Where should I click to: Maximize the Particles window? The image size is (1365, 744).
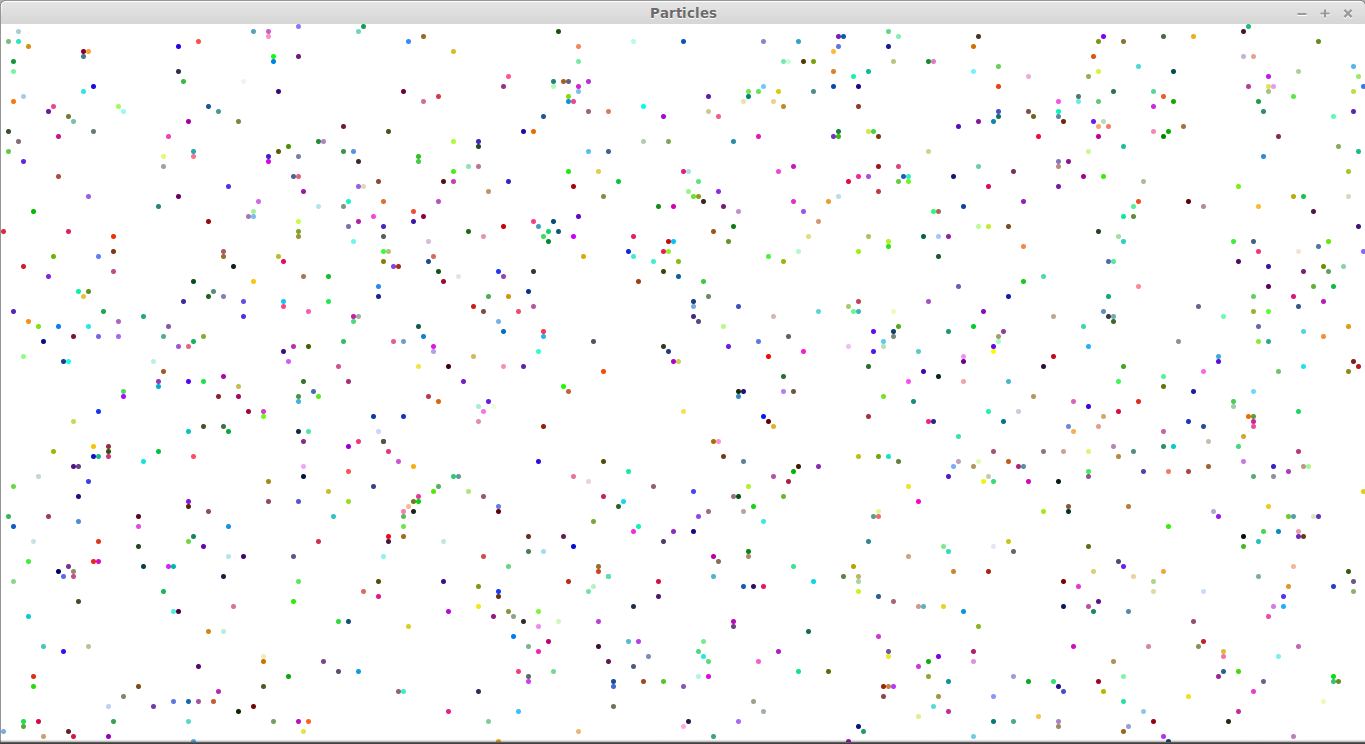tap(1324, 13)
